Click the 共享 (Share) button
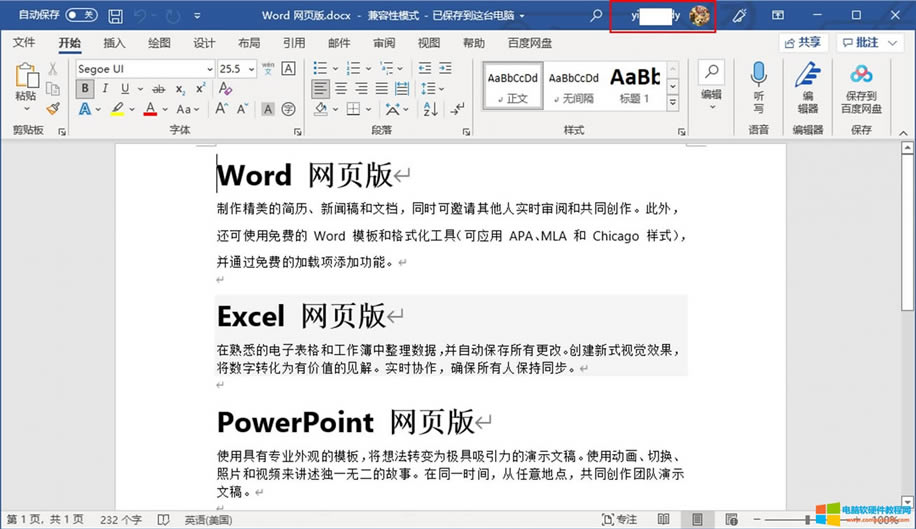Screen dimensions: 916x529 [x=802, y=42]
